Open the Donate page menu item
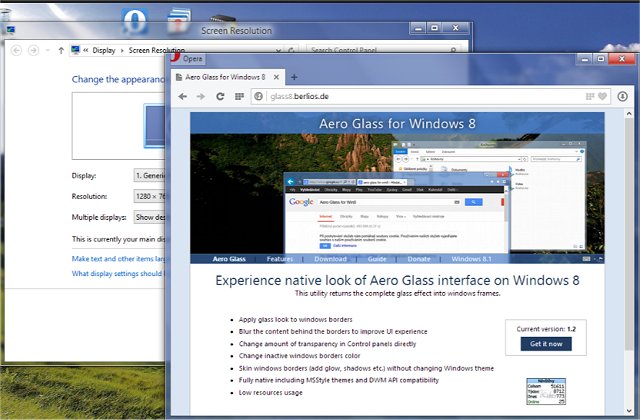Image resolution: width=640 pixels, height=420 pixels. click(419, 259)
